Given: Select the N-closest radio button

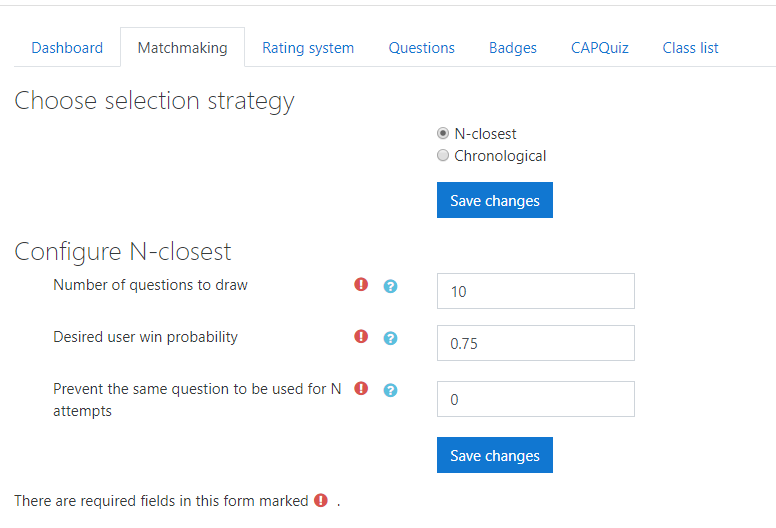Looking at the screenshot, I should 443,134.
